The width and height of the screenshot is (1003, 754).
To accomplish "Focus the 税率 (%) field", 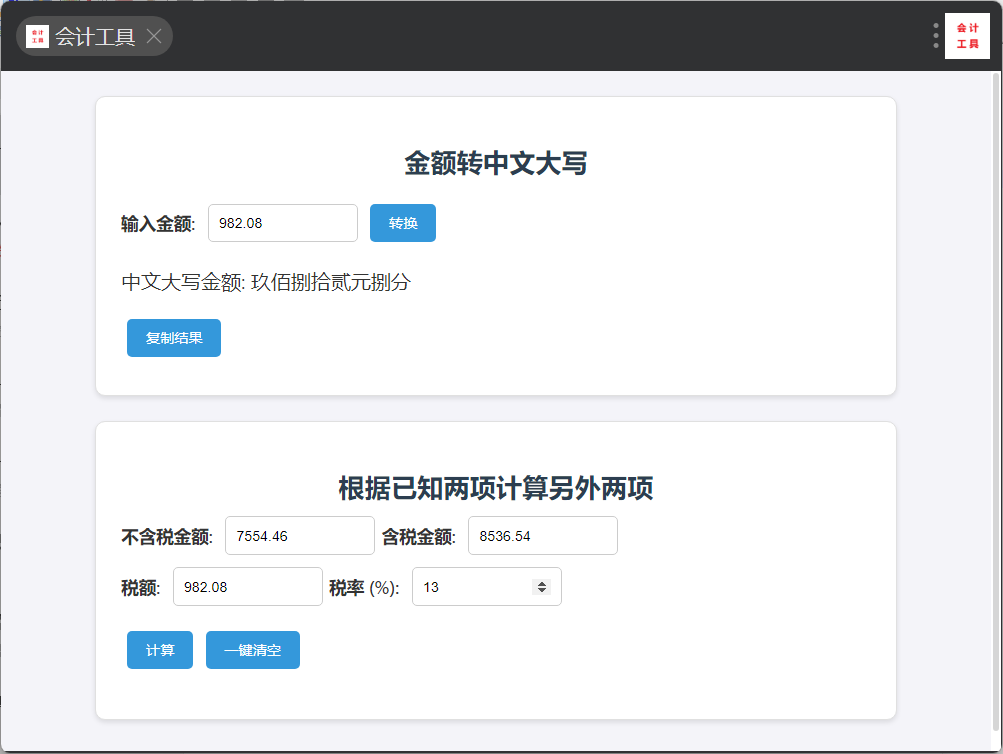I will click(x=487, y=586).
